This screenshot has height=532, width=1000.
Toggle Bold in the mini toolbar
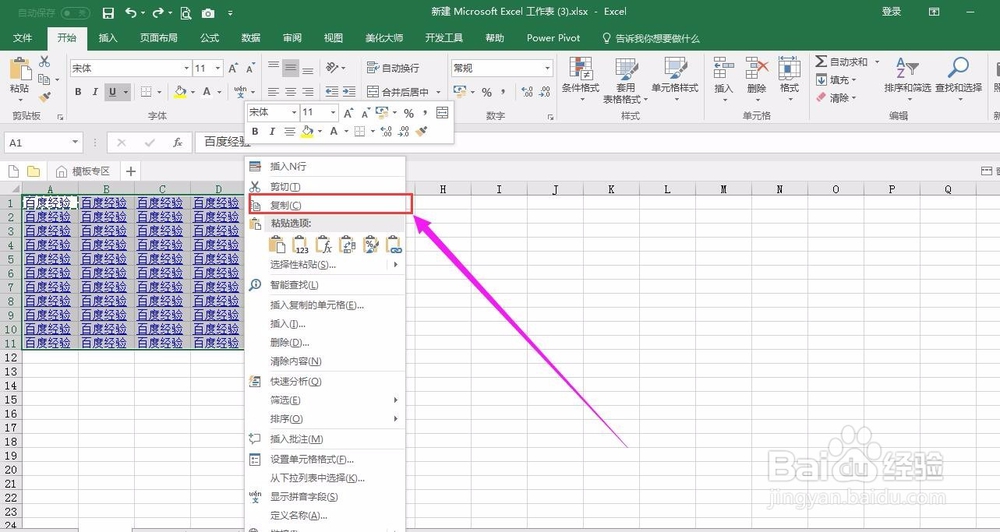coord(255,131)
